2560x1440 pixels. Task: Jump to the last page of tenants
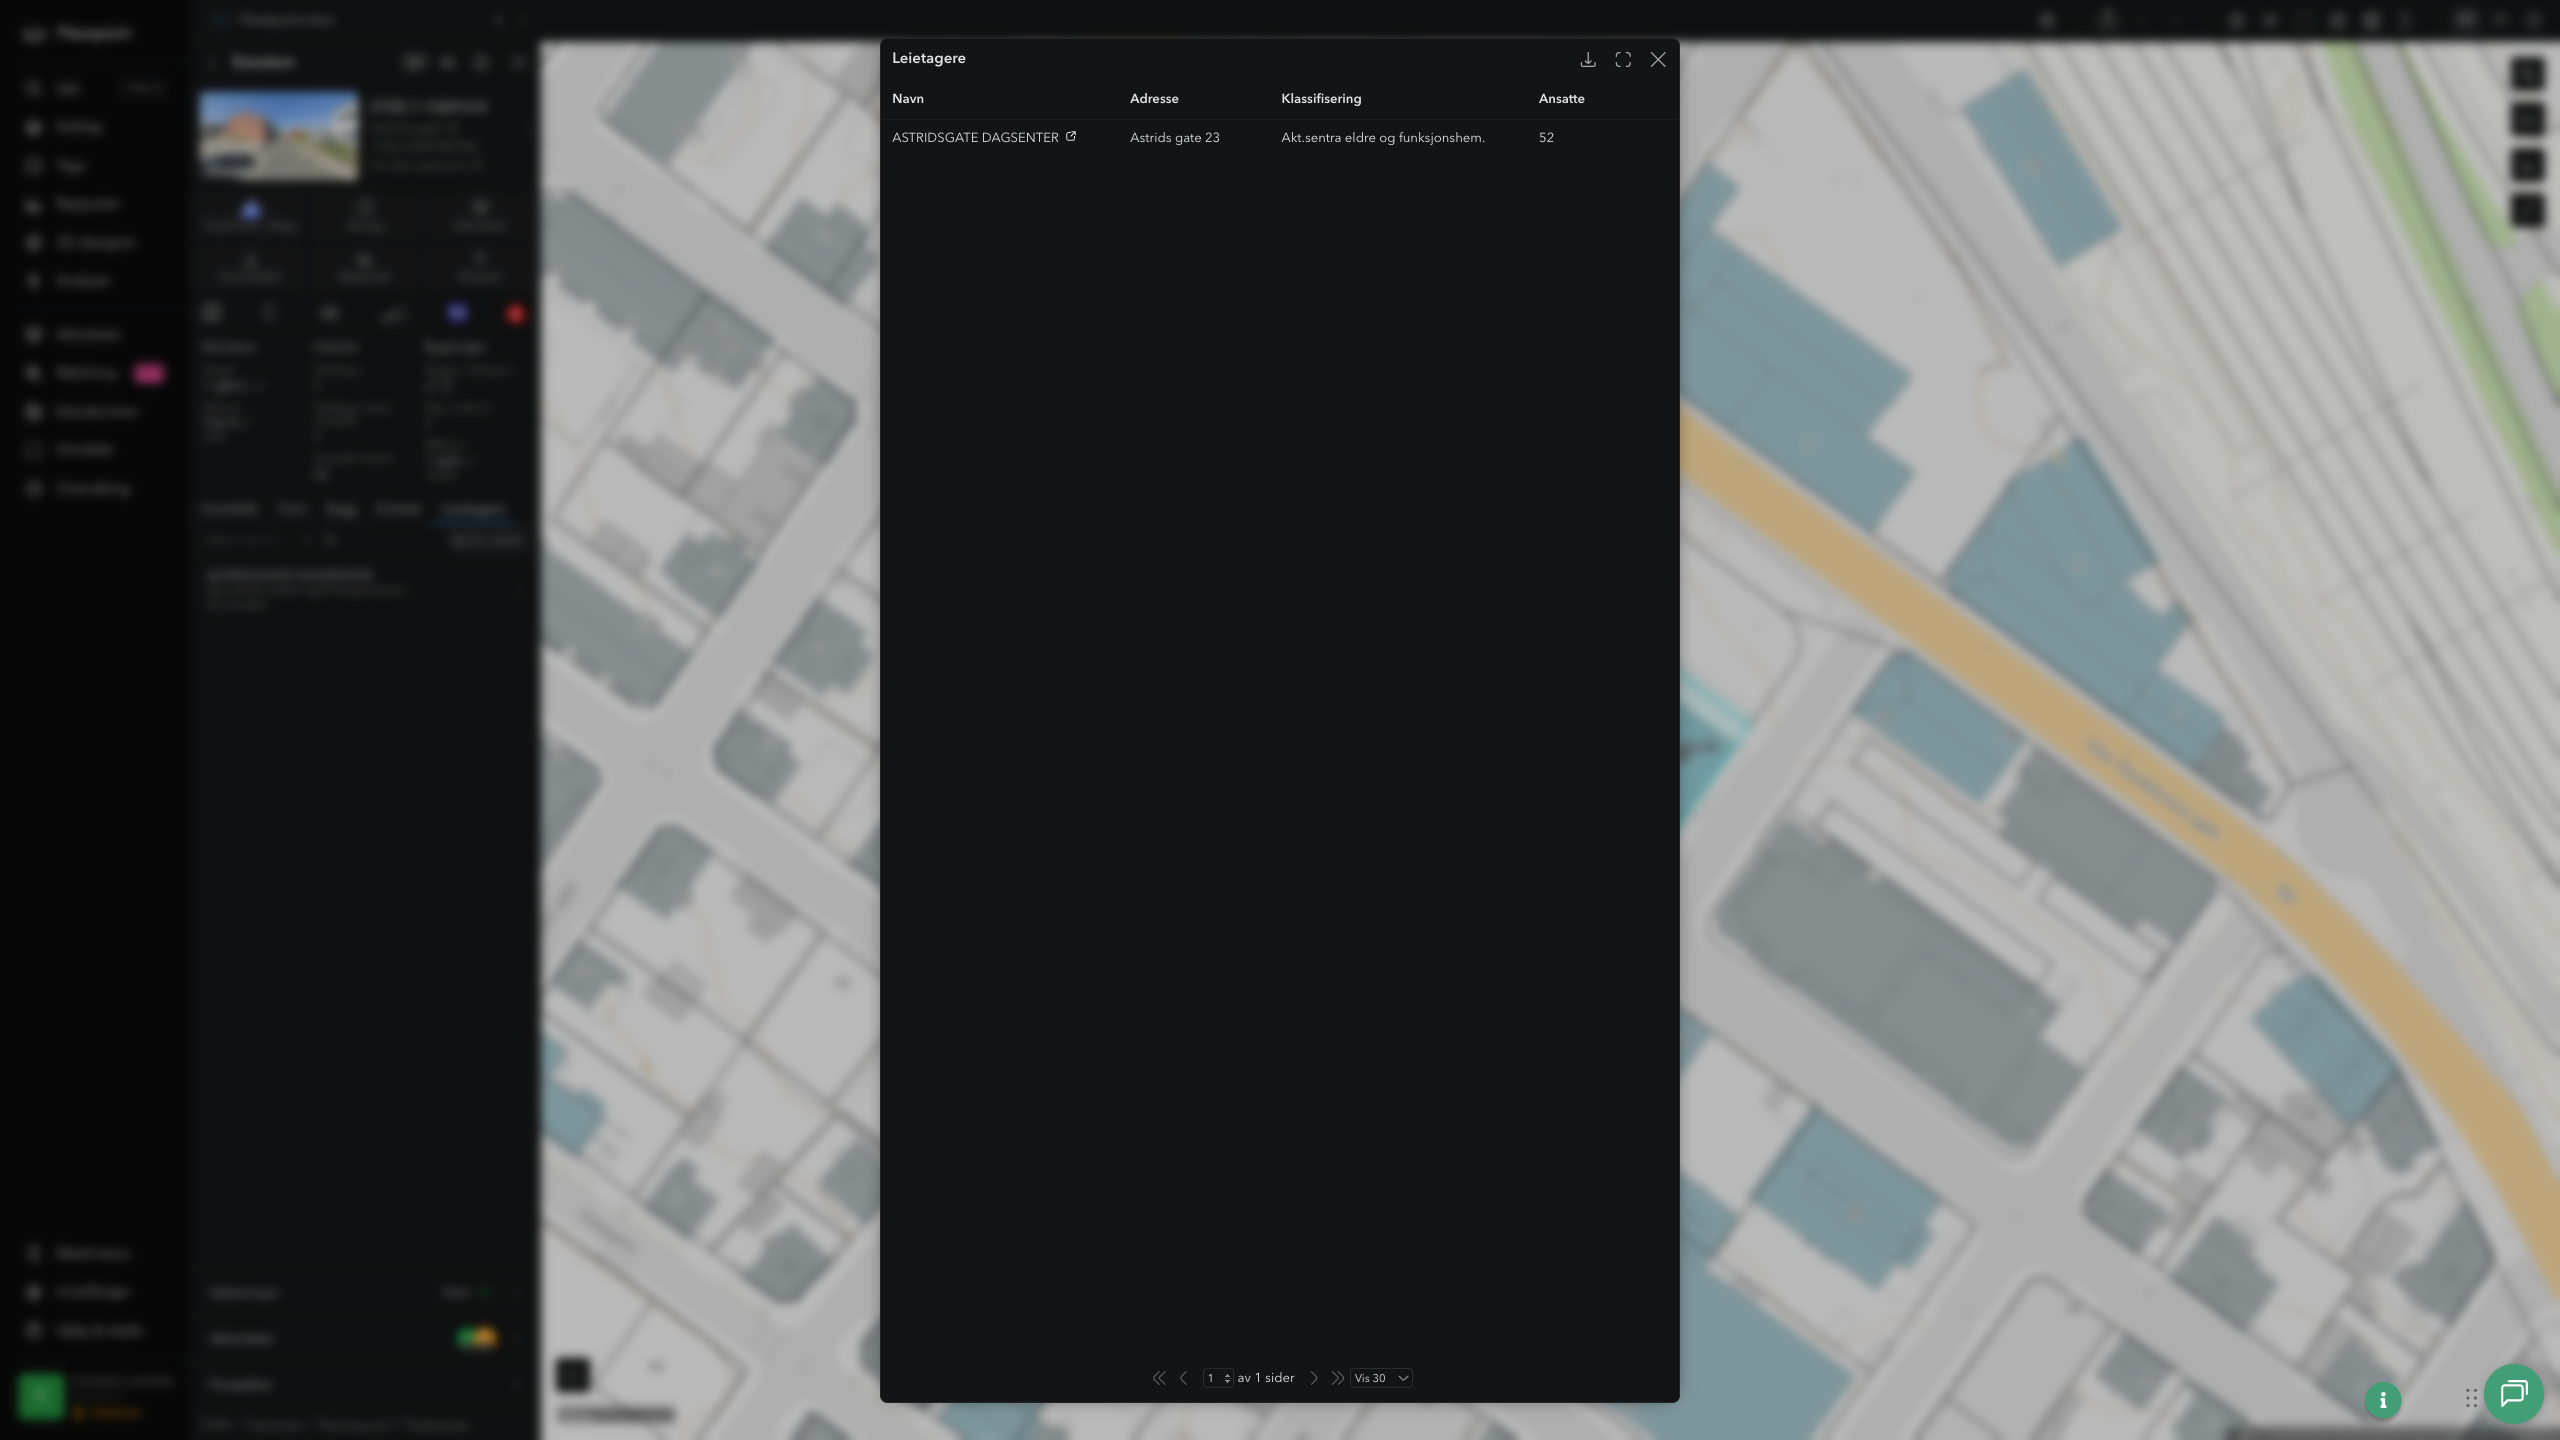tap(1337, 1378)
